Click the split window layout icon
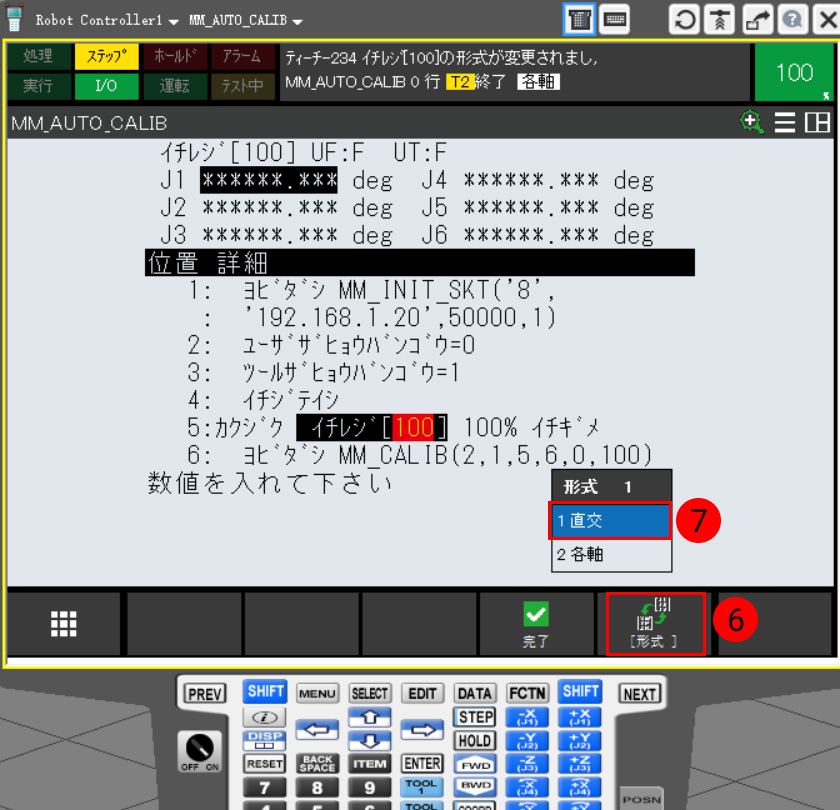This screenshot has height=810, width=840. point(818,123)
